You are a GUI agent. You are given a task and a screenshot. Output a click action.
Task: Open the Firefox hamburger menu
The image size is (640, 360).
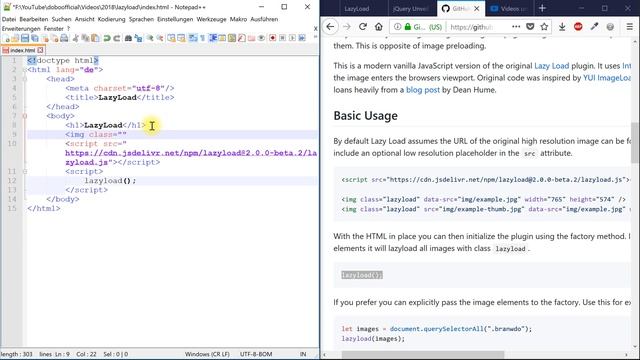click(x=629, y=27)
